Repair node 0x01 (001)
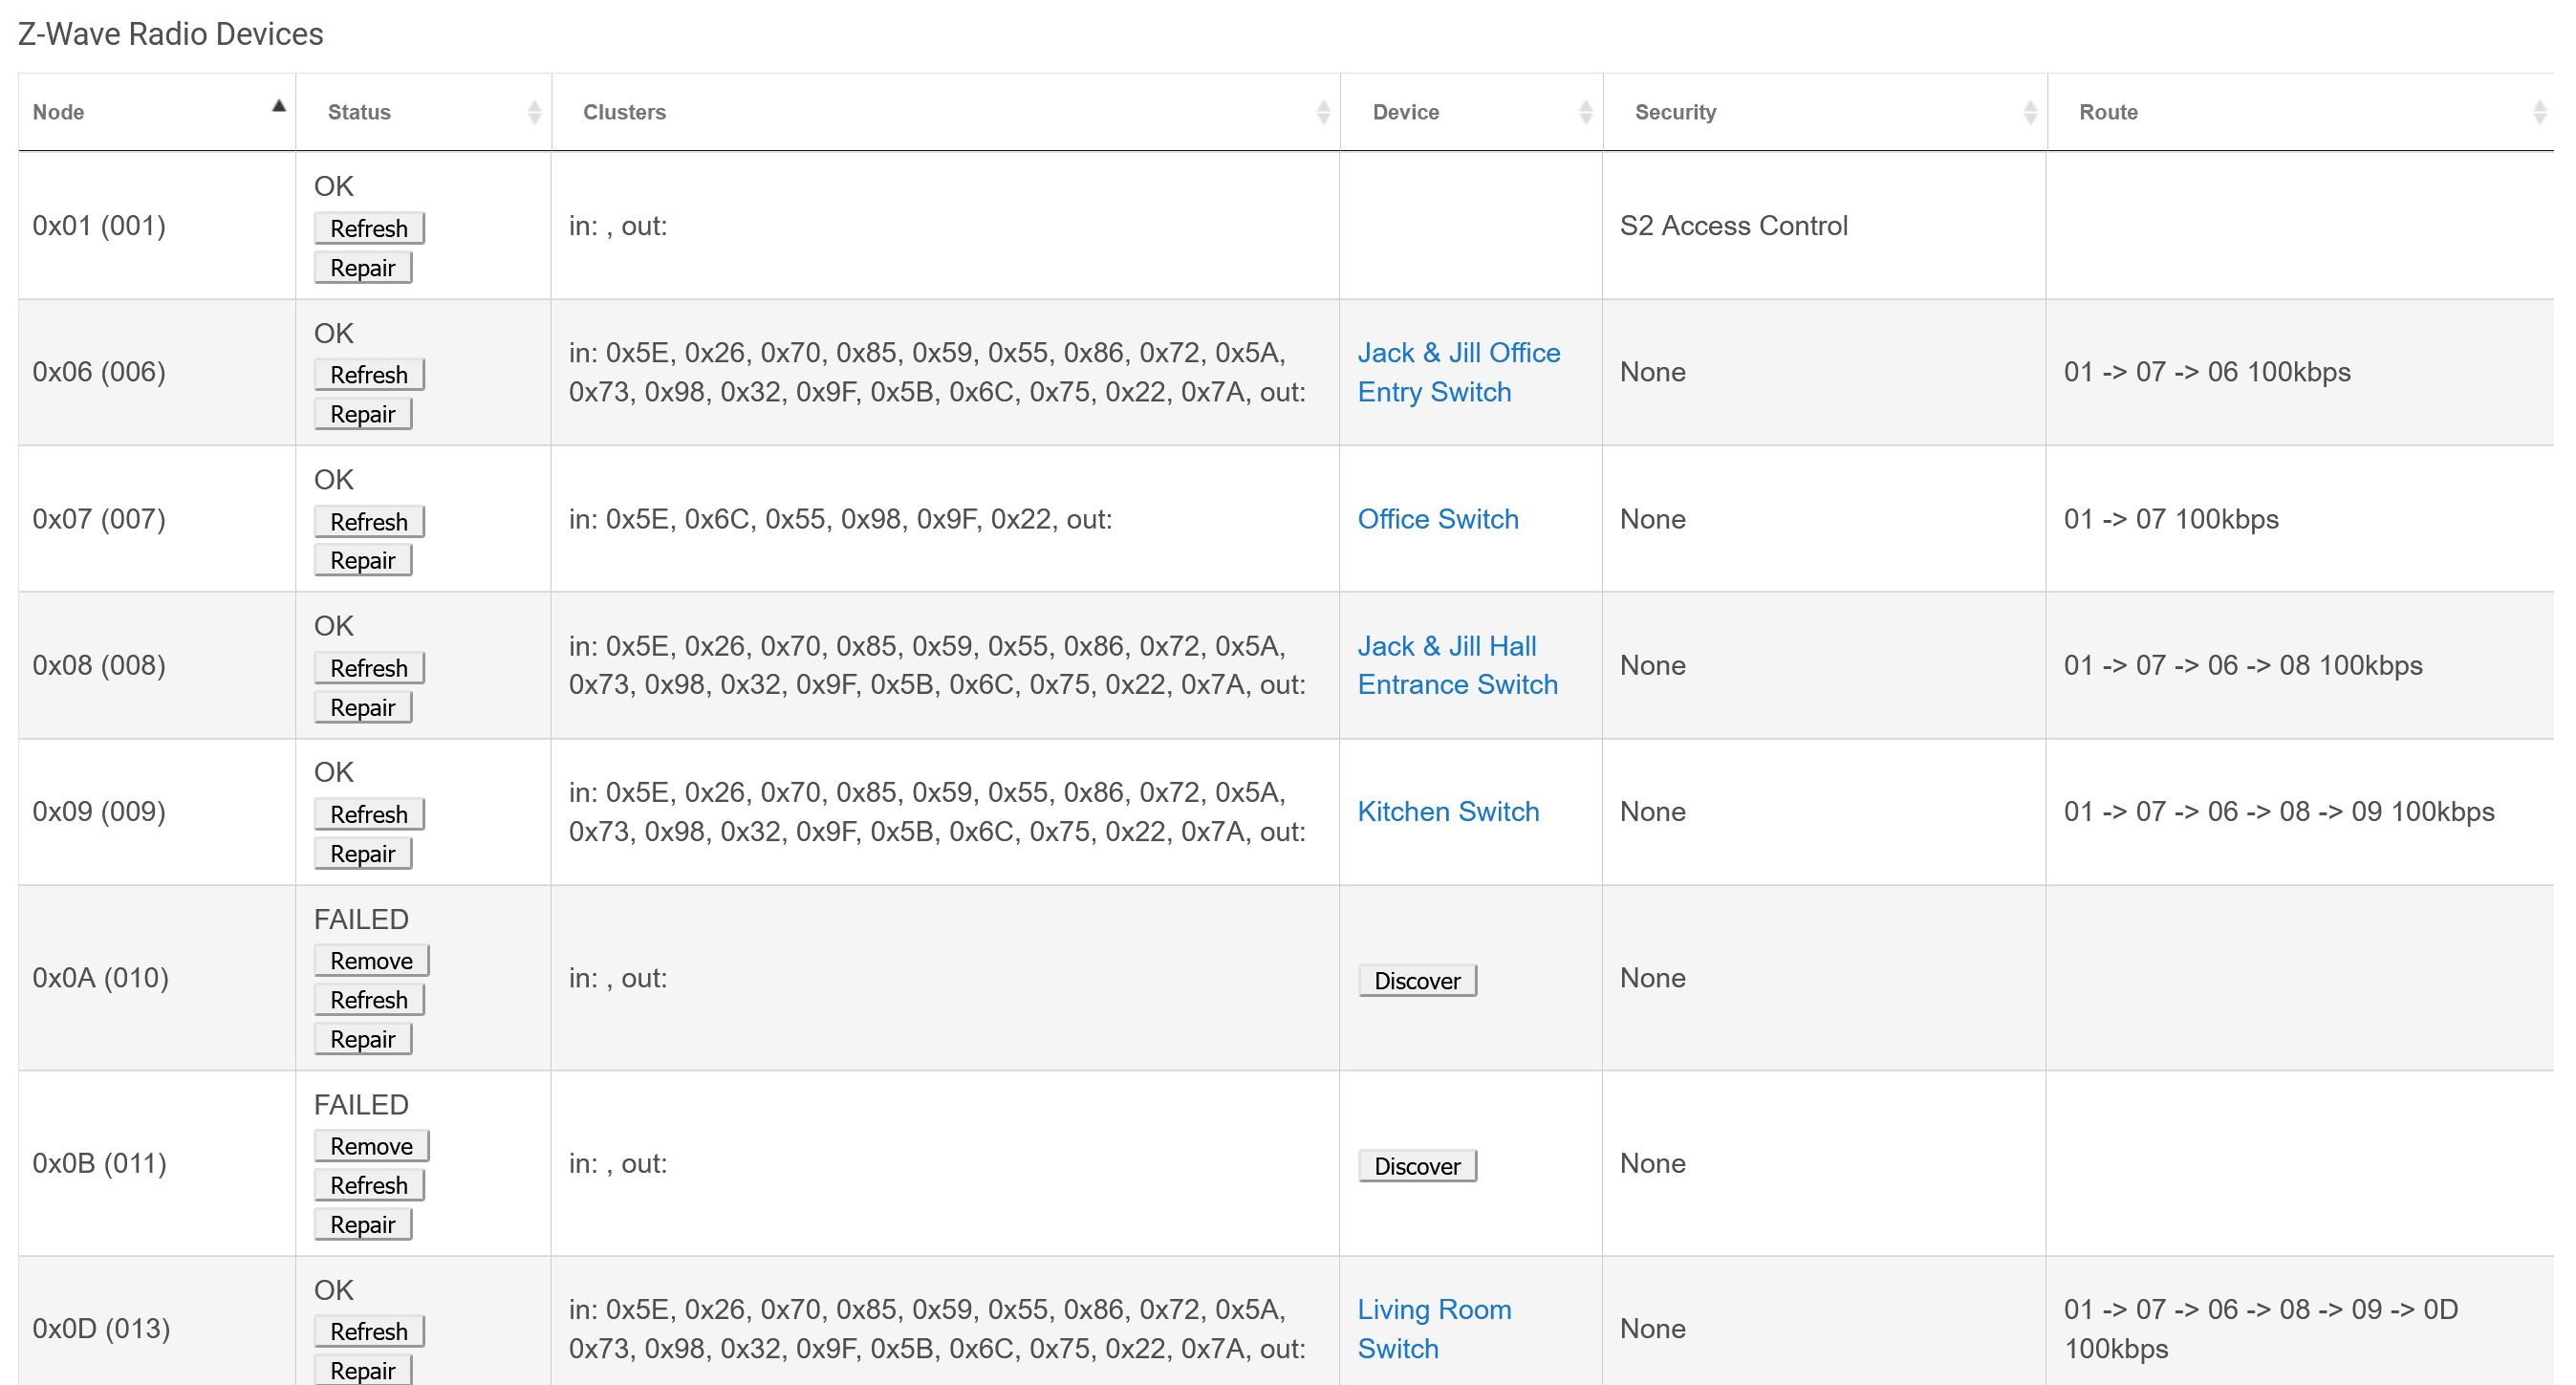The image size is (2576, 1385). click(363, 268)
